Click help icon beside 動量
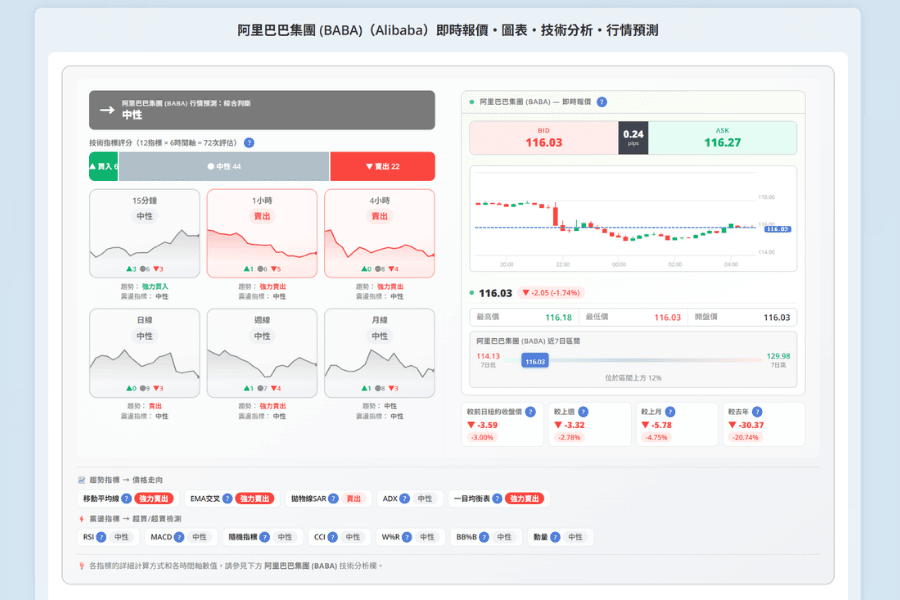Viewport: 900px width, 600px height. click(x=555, y=537)
